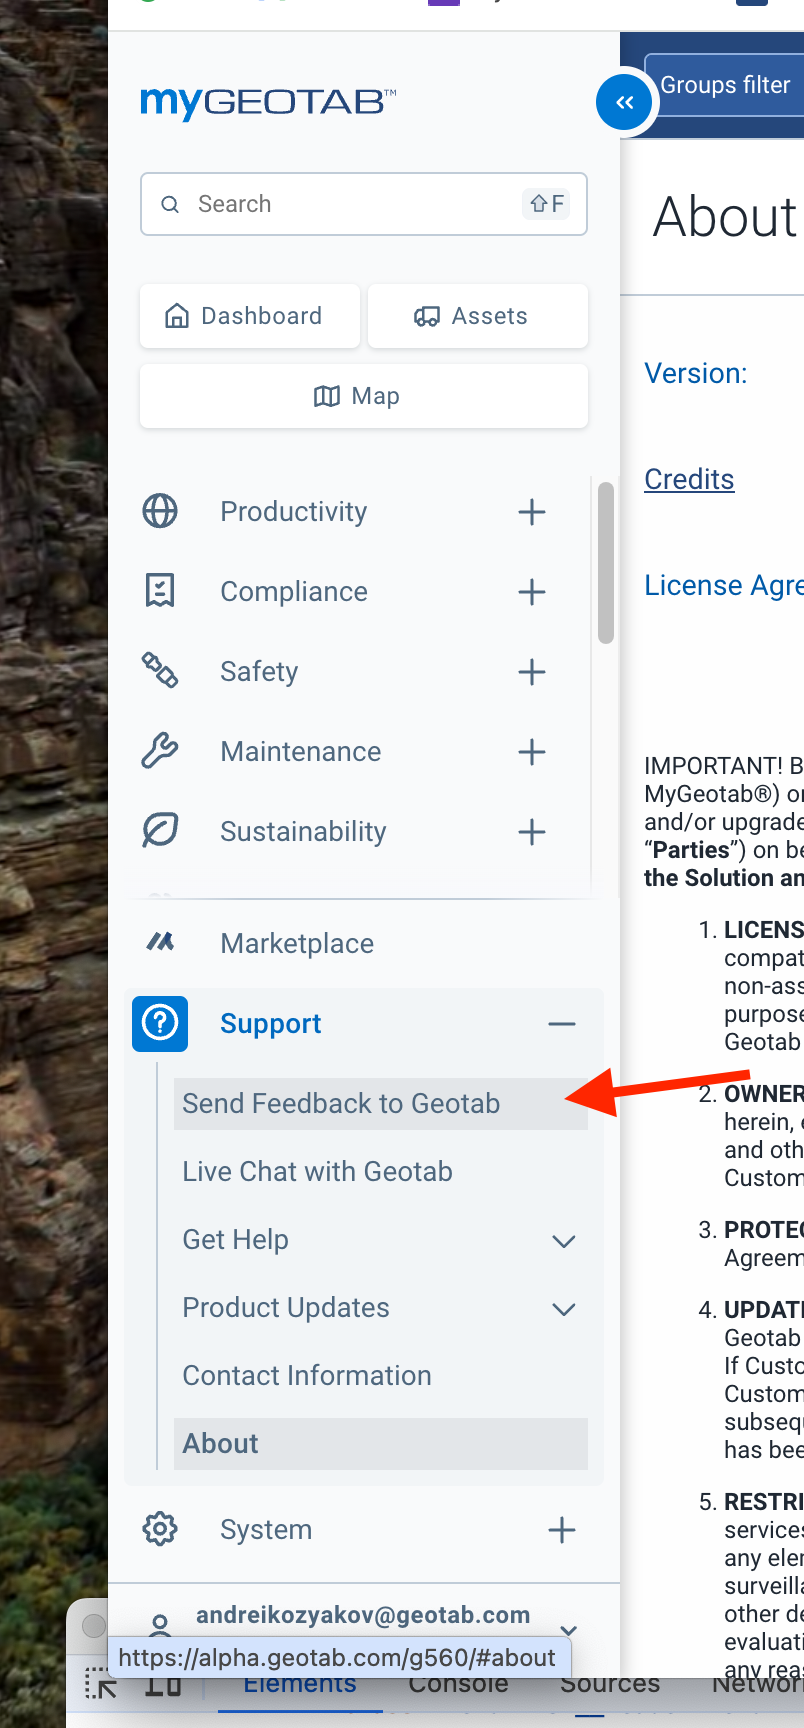Collapse the Support section

coord(562,1023)
